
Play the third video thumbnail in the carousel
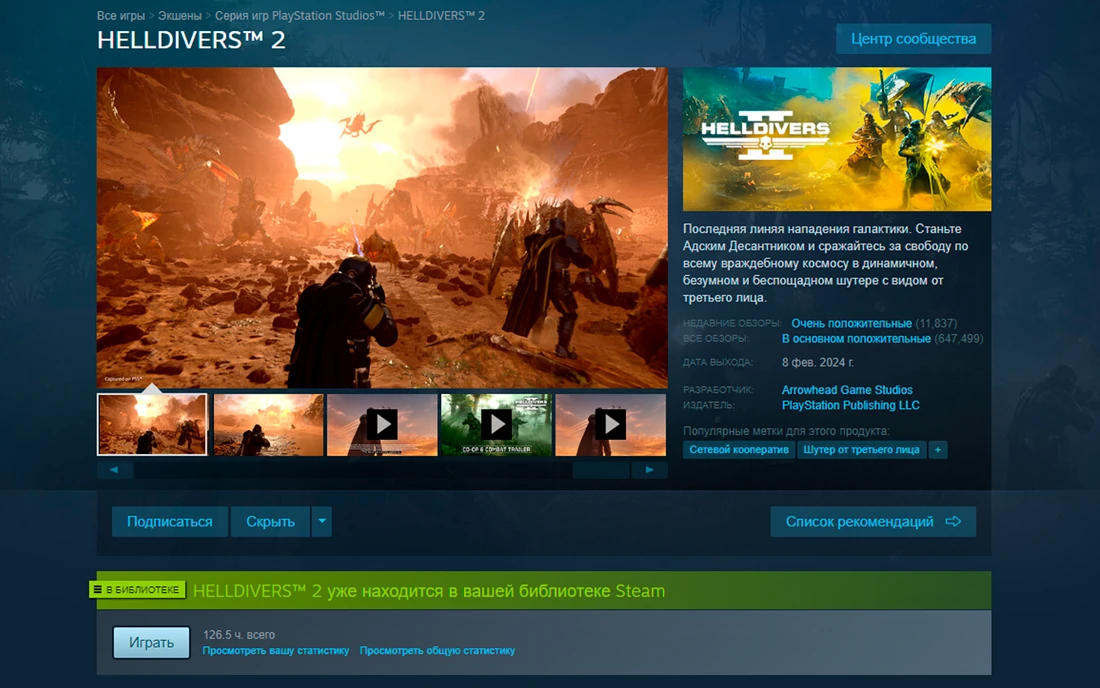(381, 423)
